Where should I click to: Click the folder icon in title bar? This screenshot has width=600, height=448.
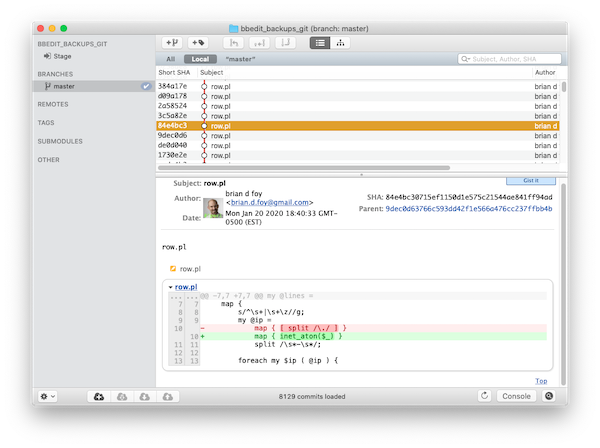(x=233, y=29)
